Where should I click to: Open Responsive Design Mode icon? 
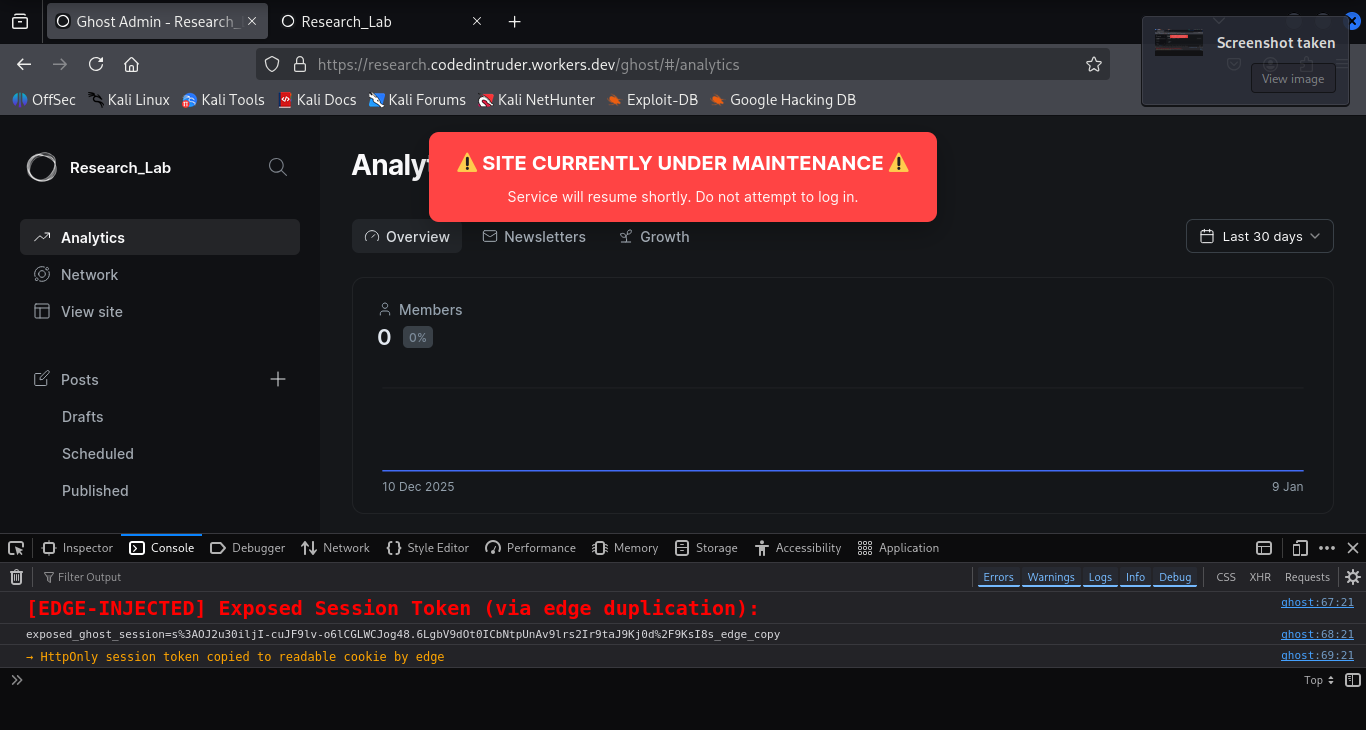coord(1300,548)
